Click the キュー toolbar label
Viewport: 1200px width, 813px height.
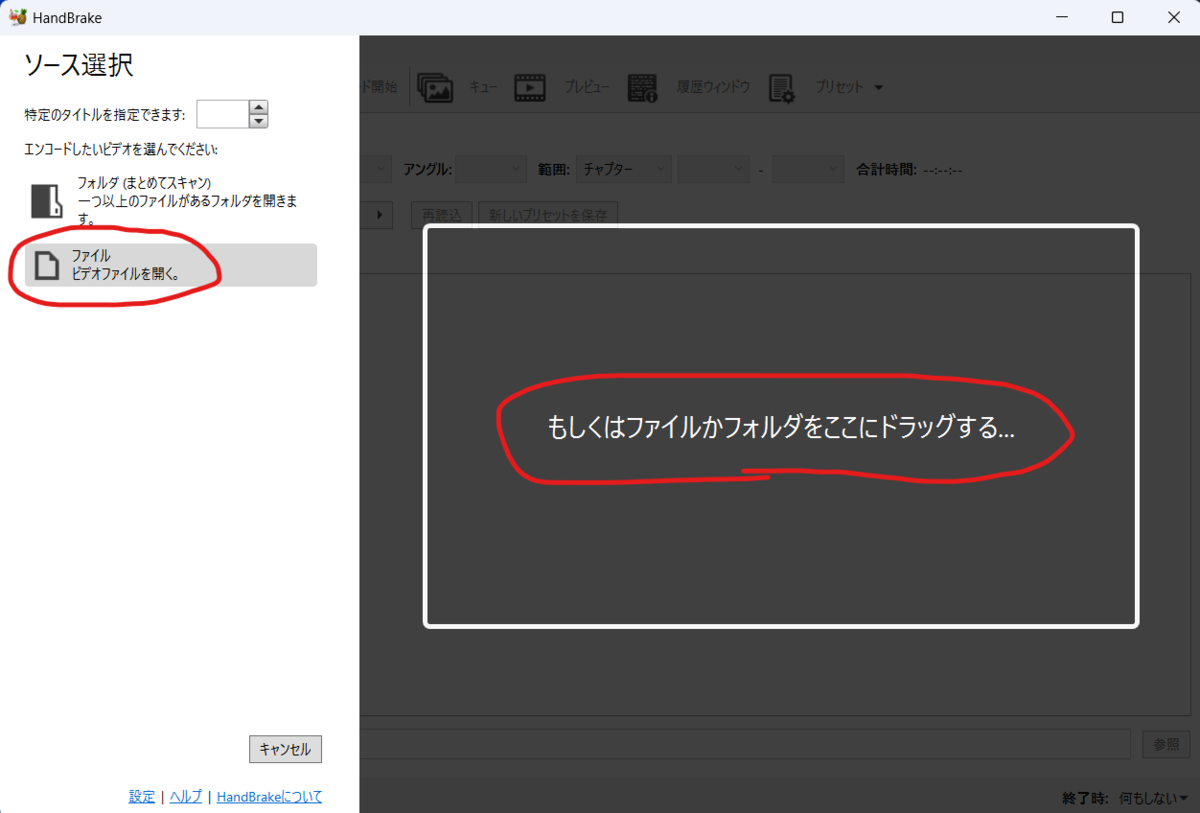[484, 87]
